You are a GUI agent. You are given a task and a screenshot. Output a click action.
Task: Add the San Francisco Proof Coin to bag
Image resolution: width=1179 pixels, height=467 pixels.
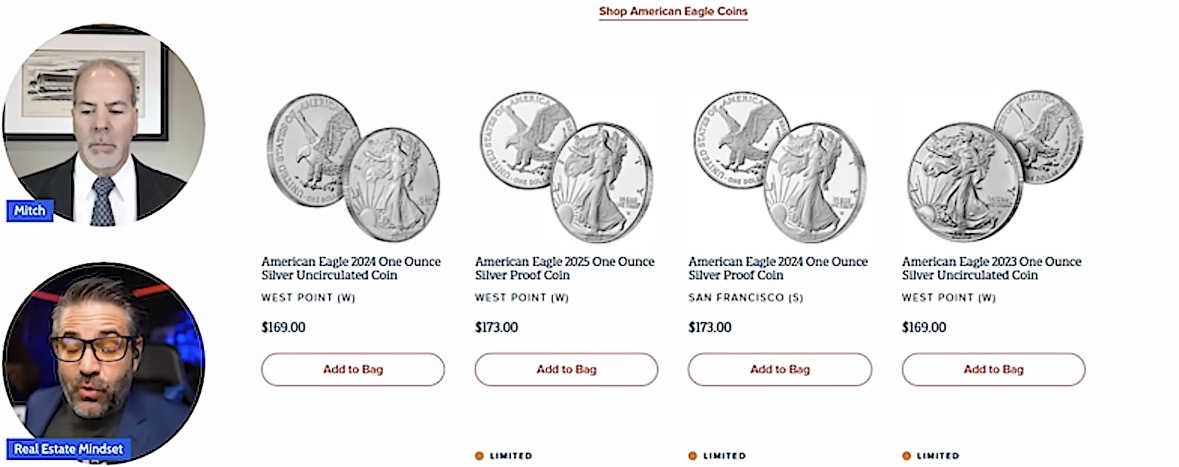point(780,369)
